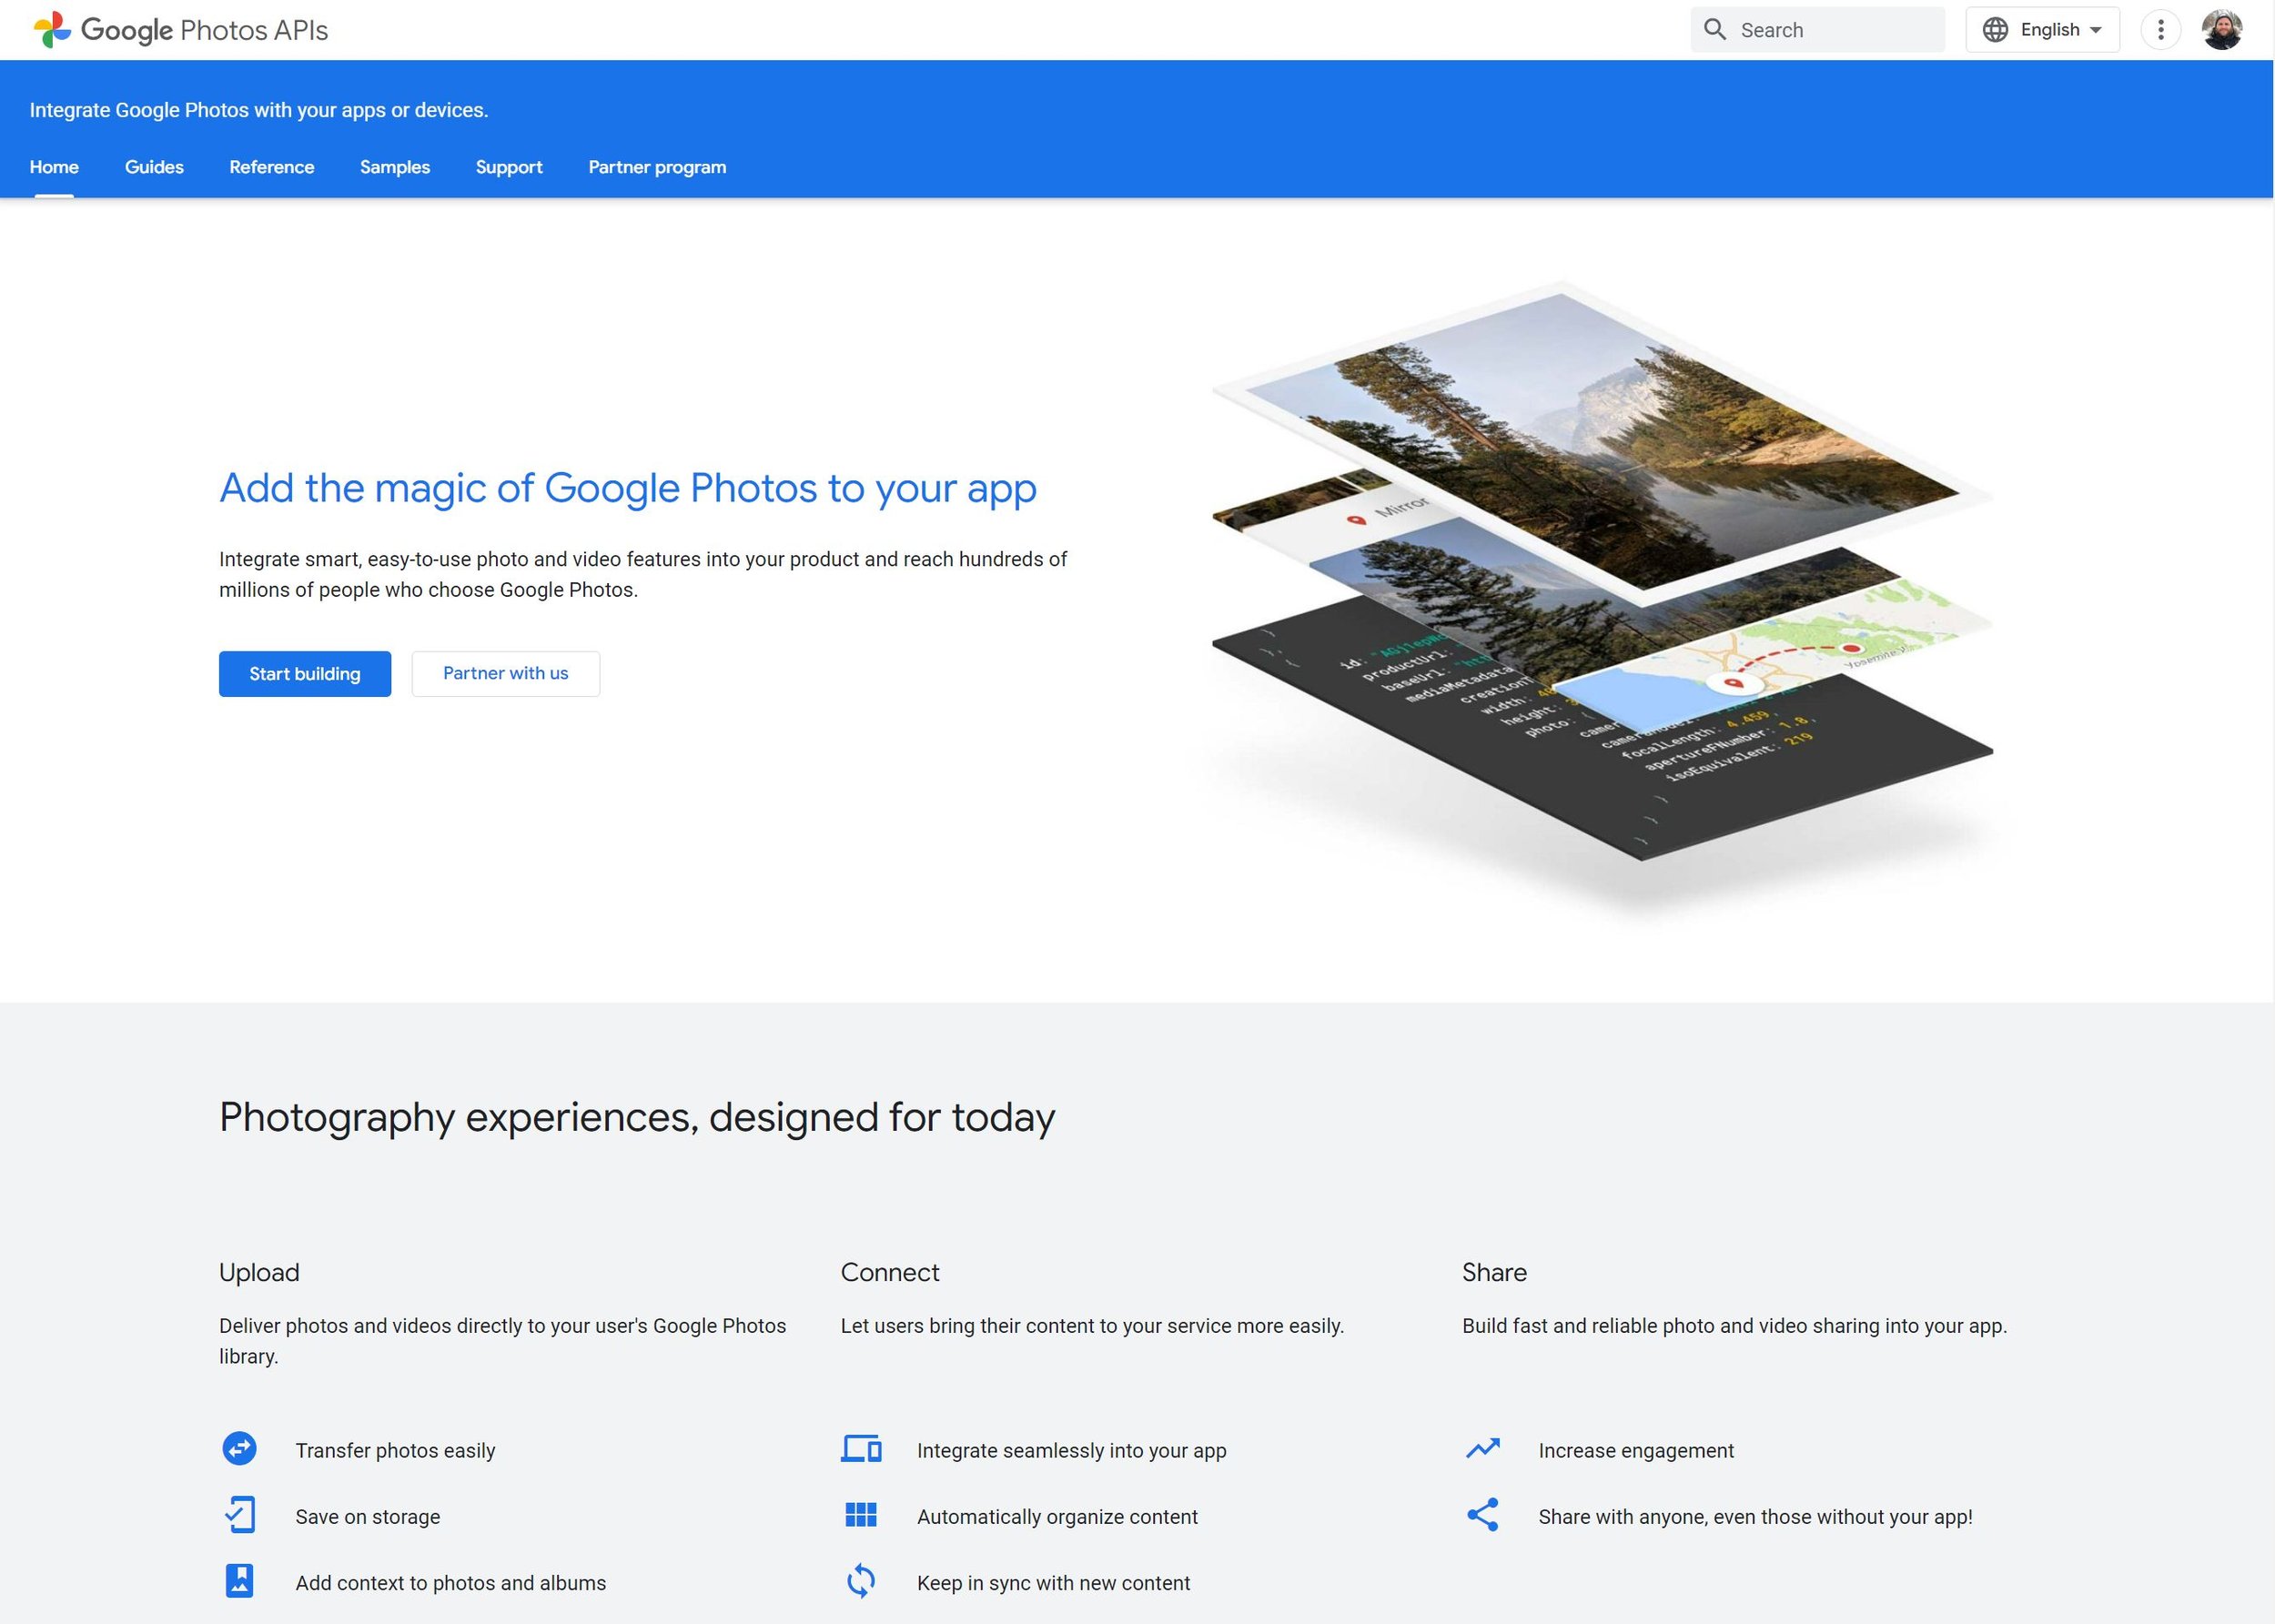Click the Add context bookmark photo icon

pos(239,1581)
